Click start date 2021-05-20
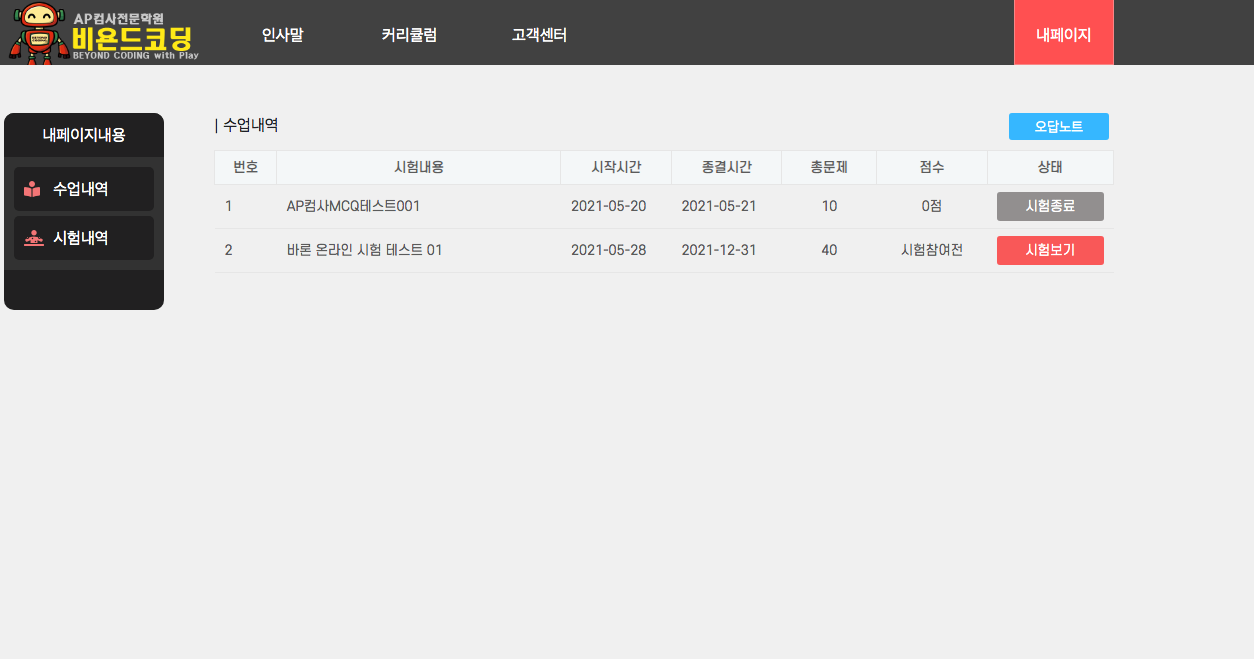 [609, 206]
